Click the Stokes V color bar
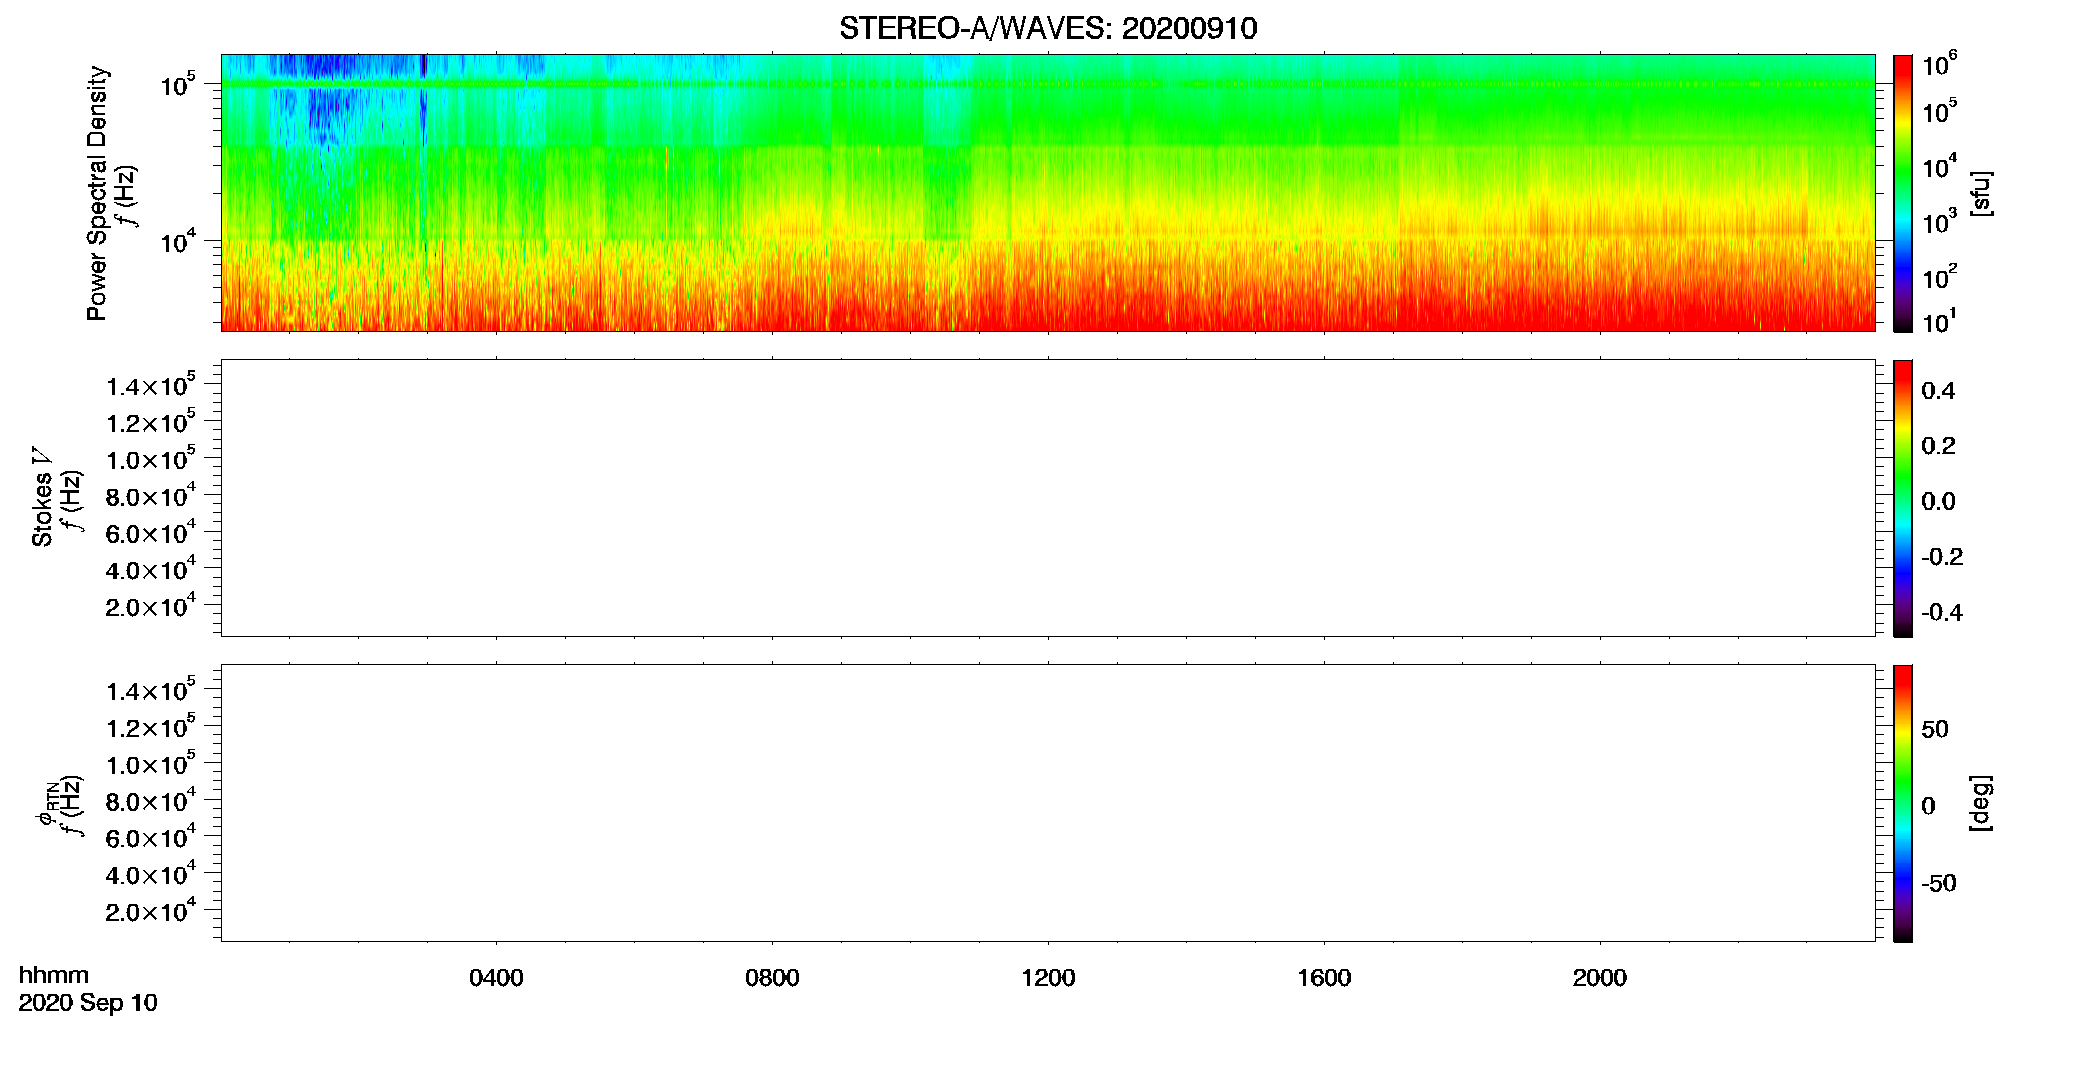 1903,498
